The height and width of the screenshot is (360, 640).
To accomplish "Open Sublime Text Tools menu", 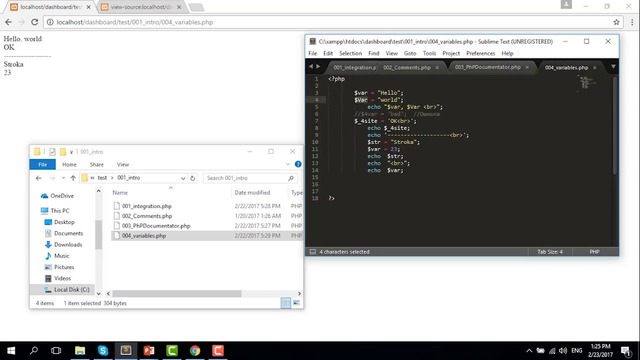I will tap(429, 53).
